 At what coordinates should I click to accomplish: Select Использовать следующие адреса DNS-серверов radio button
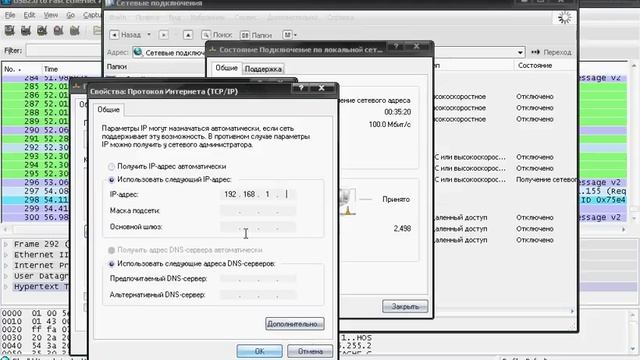coord(111,264)
